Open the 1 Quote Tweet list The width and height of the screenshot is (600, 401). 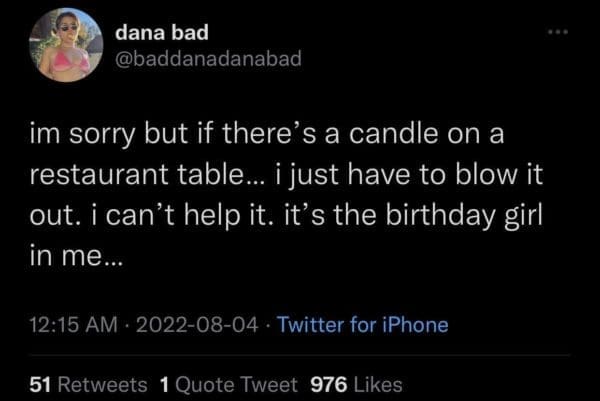click(230, 384)
